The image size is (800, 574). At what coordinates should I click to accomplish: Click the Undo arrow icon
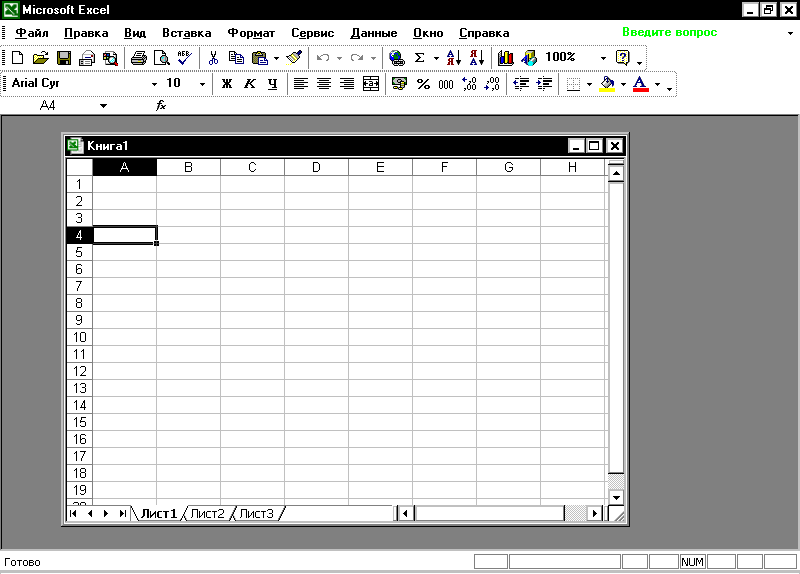click(x=322, y=58)
